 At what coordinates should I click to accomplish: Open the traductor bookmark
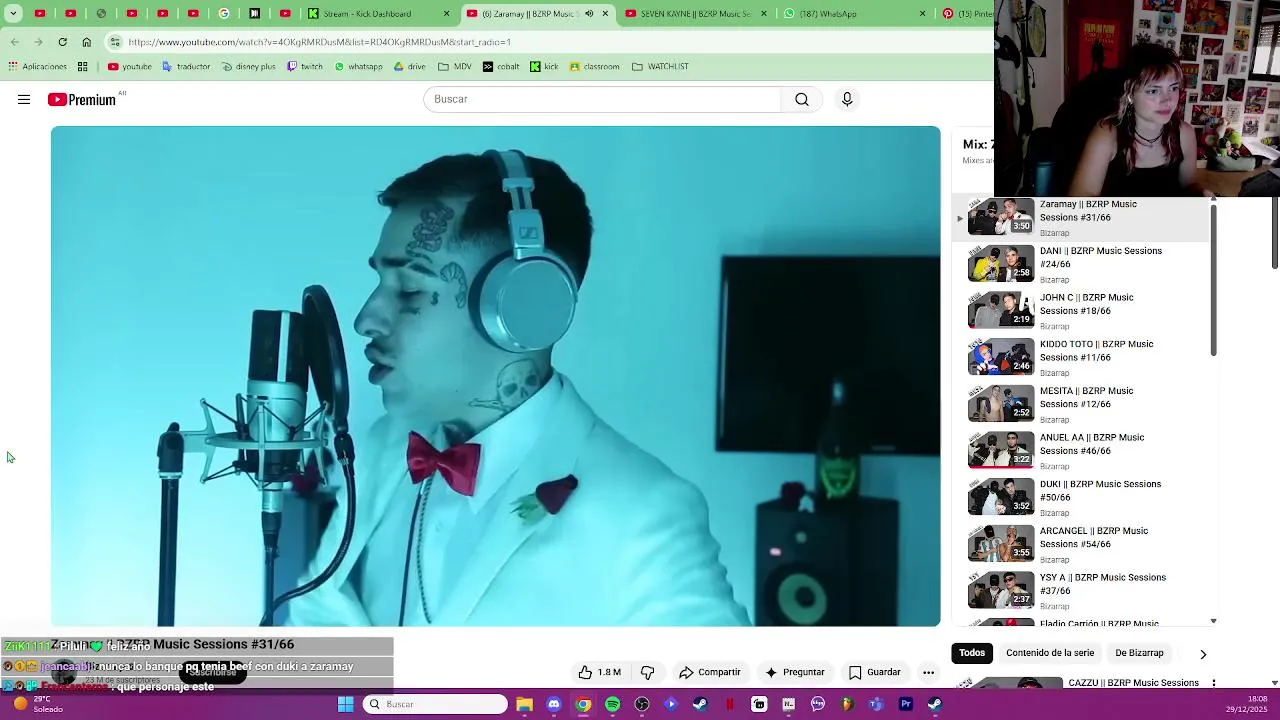(186, 67)
